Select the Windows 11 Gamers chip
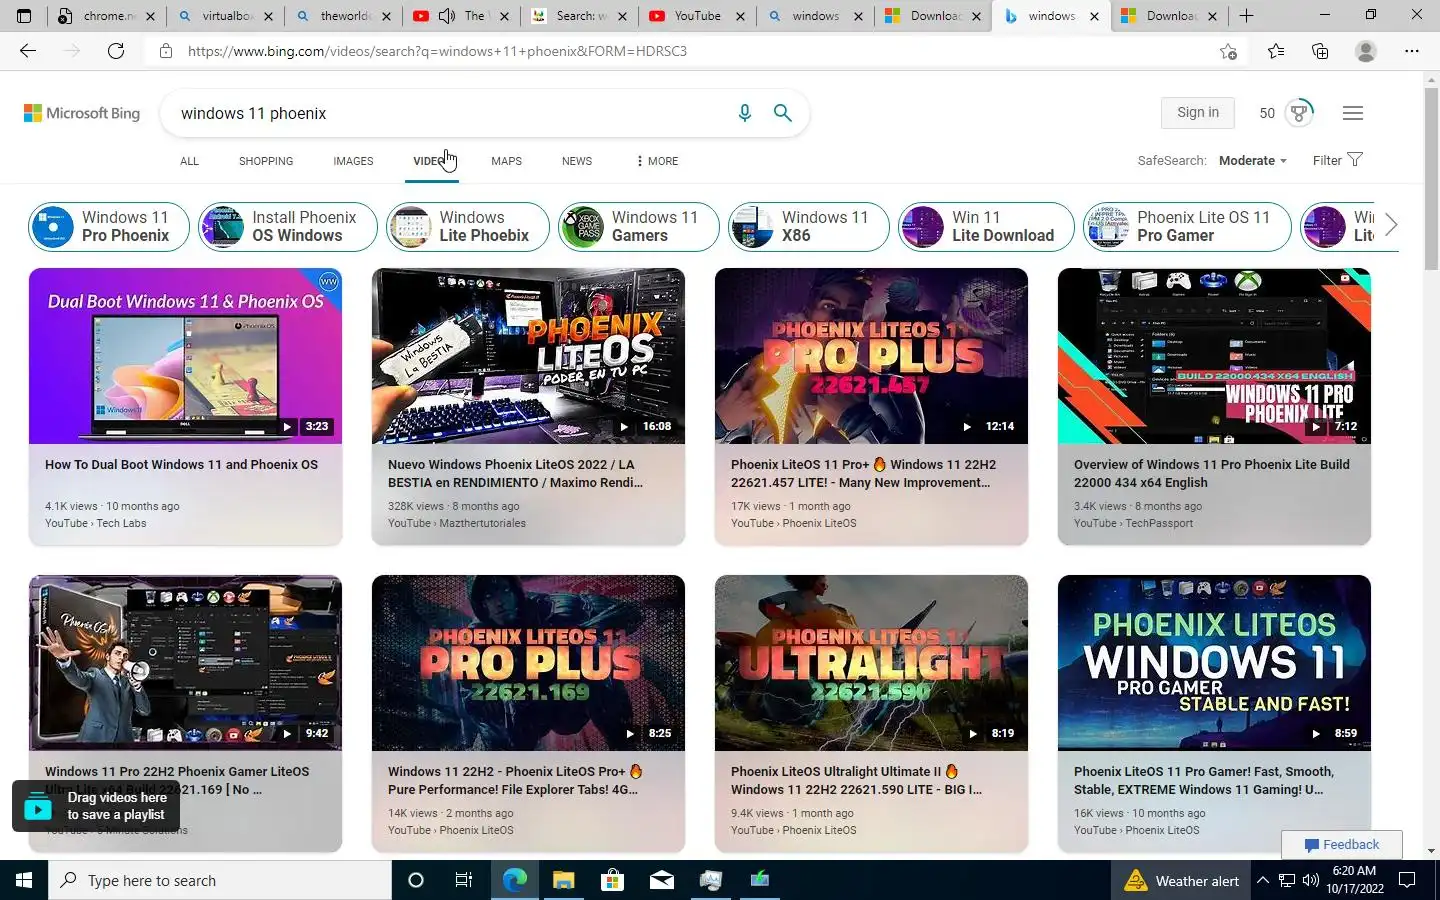This screenshot has height=900, width=1440. pyautogui.click(x=638, y=226)
